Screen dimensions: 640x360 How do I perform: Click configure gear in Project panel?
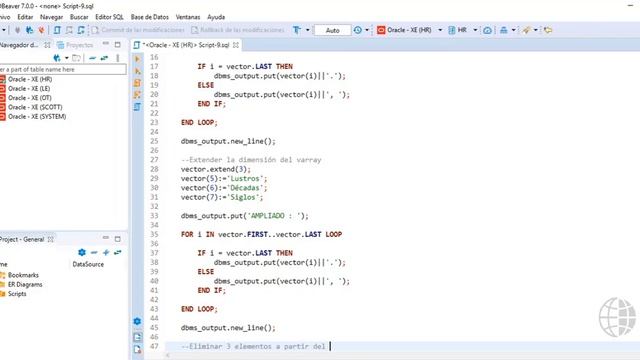(x=82, y=253)
